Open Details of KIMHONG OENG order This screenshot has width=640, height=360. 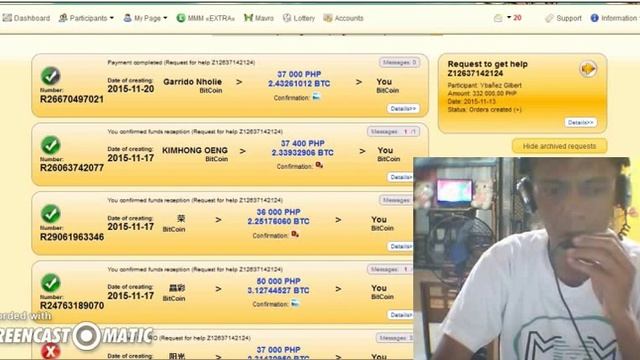[x=400, y=177]
